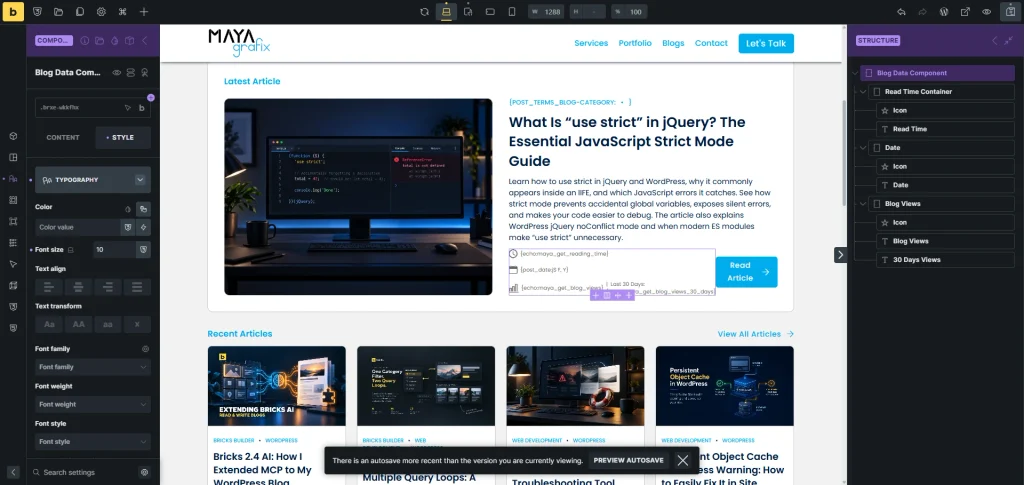1024x485 pixels.
Task: Click the purple plus badge on class field
Action: 151,97
